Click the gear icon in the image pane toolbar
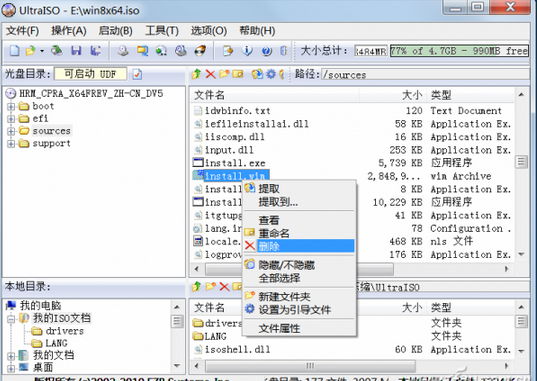 [271, 74]
